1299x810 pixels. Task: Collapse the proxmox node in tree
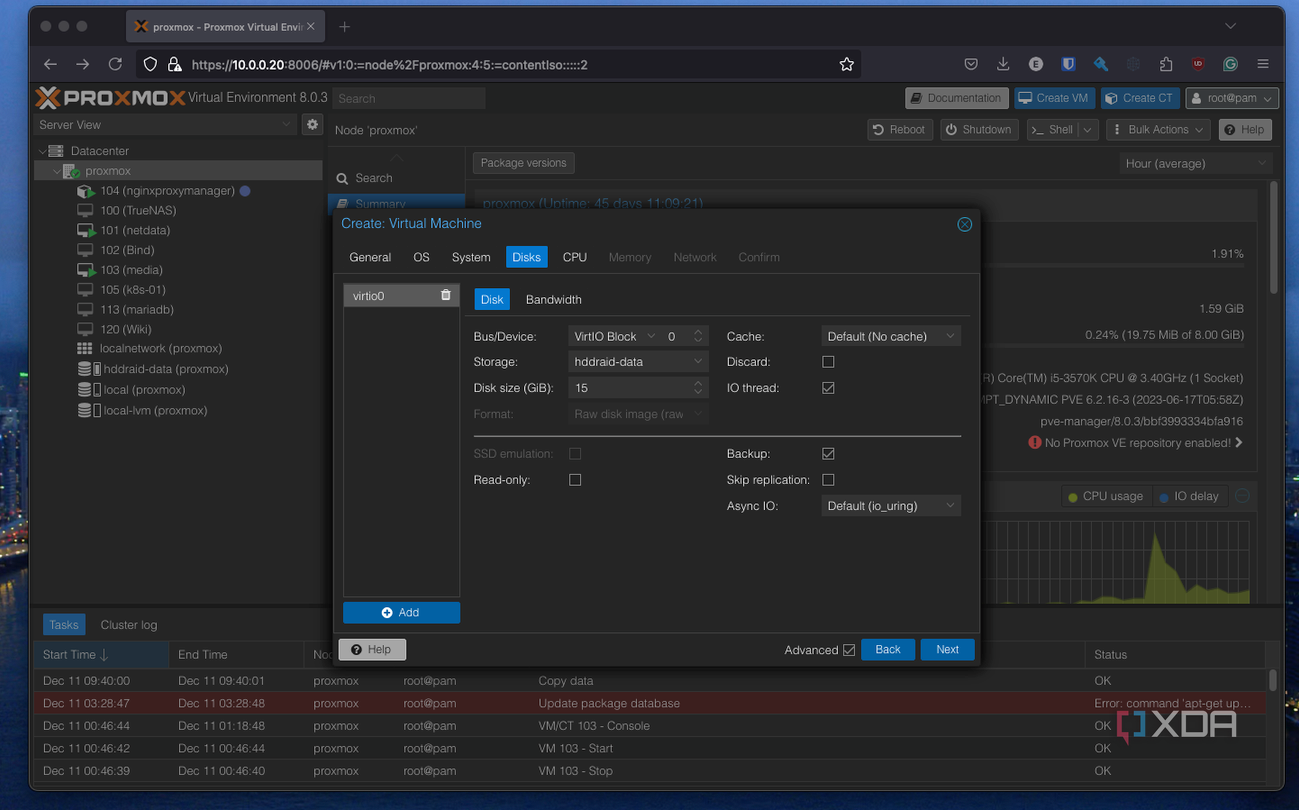click(x=57, y=171)
